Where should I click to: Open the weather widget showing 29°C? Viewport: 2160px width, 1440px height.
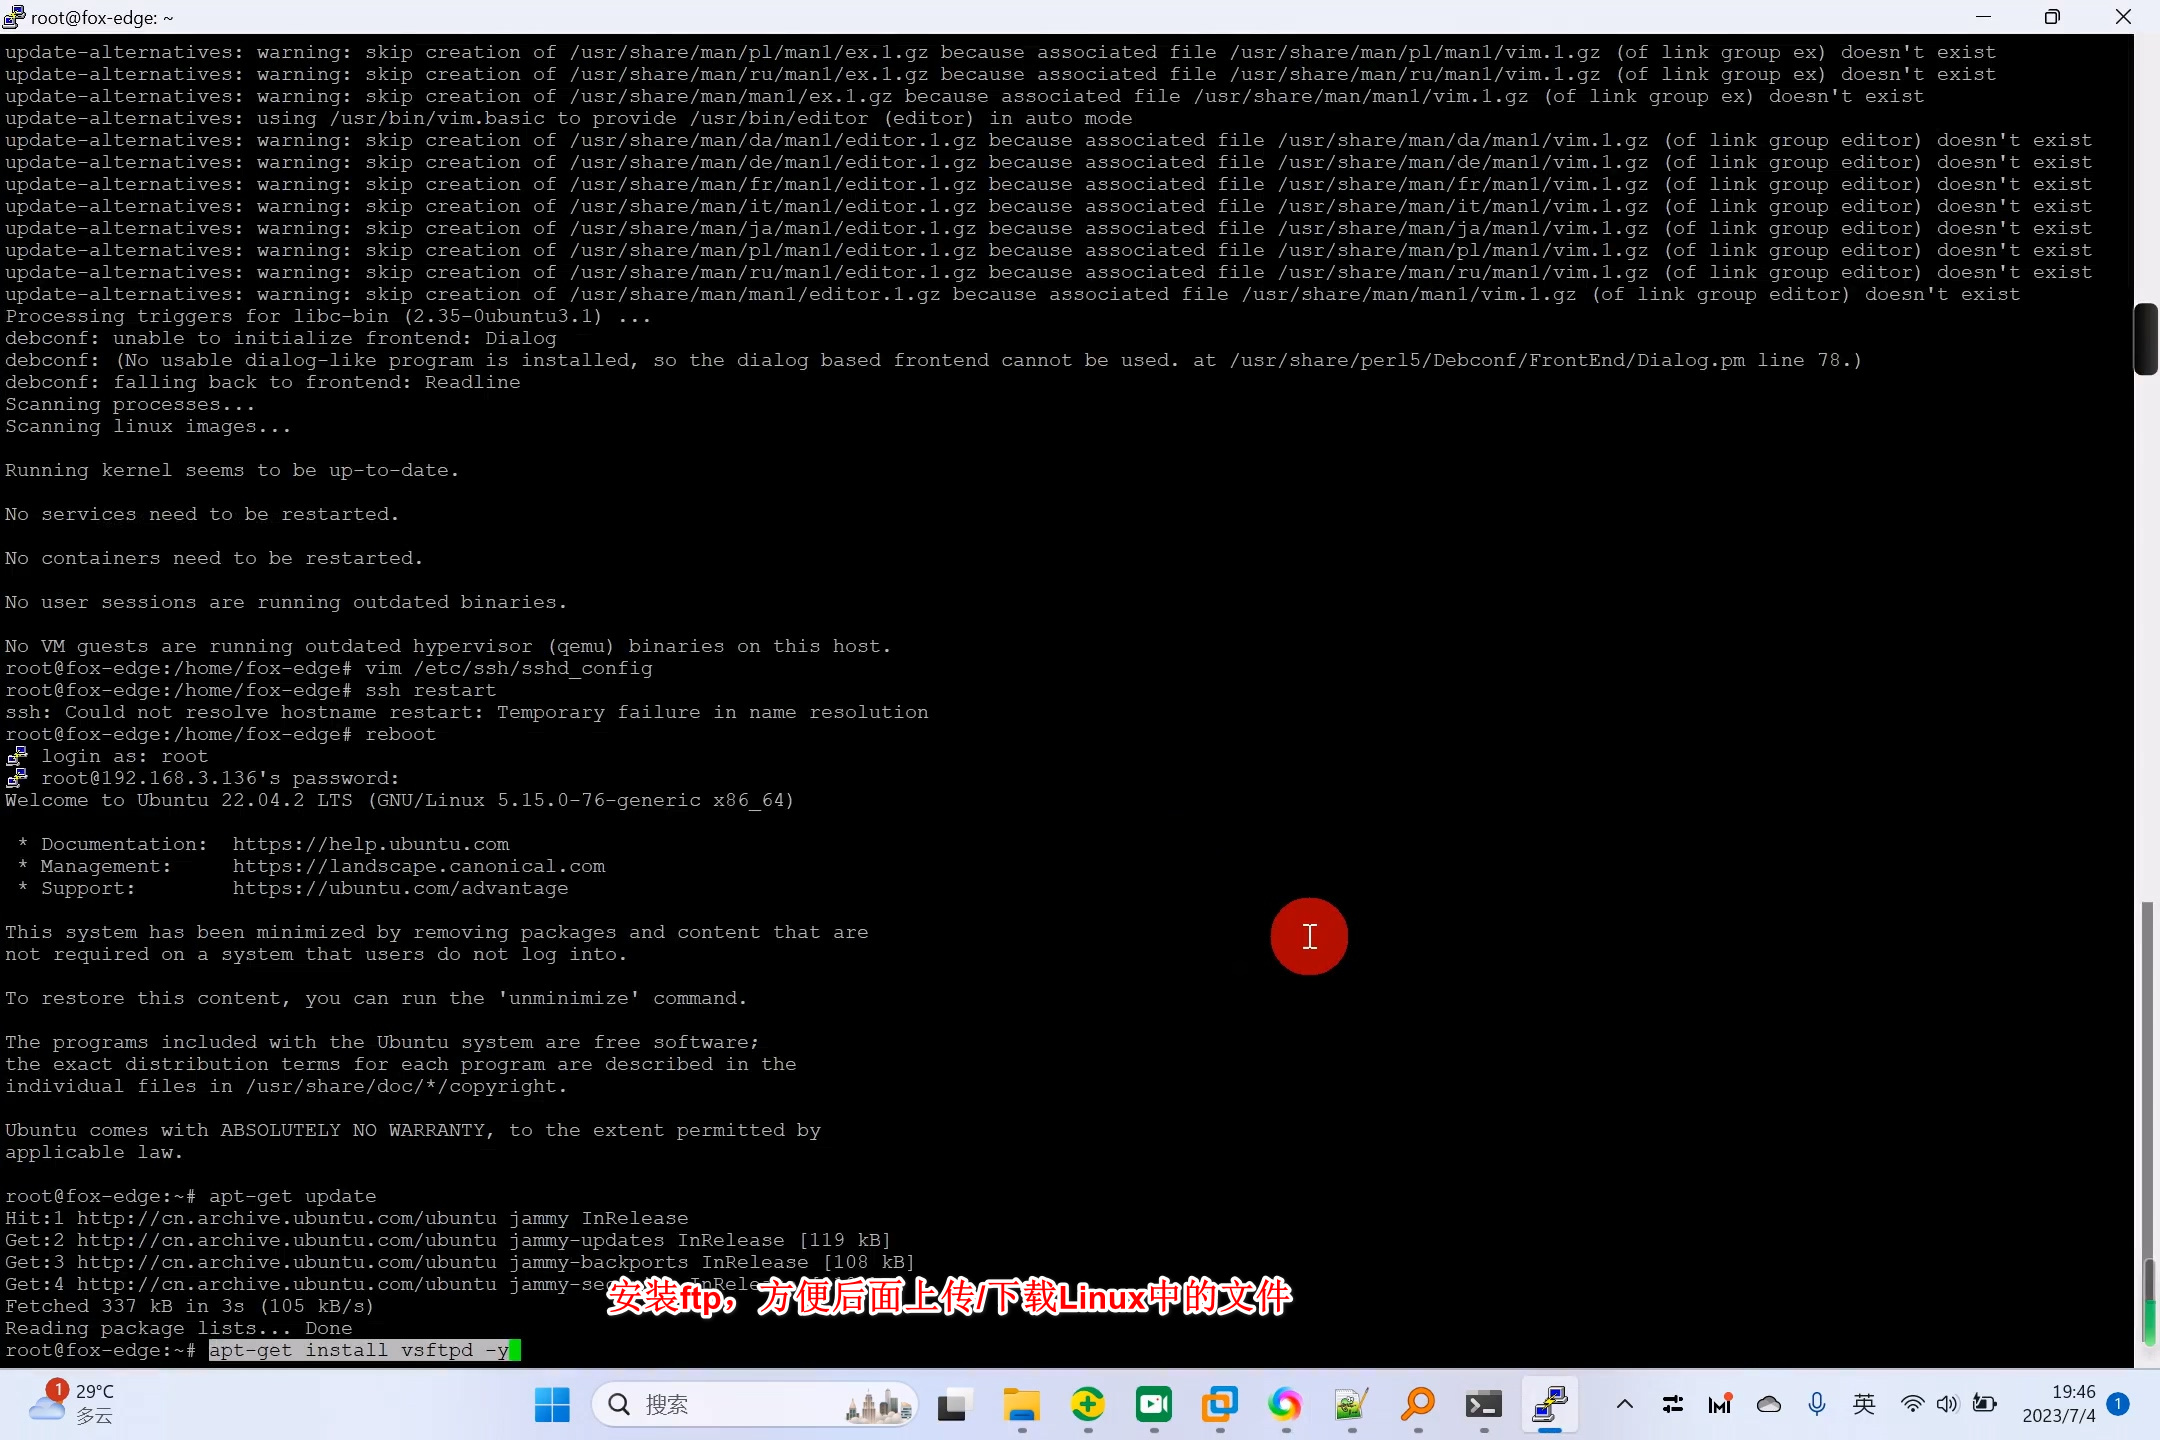point(72,1404)
